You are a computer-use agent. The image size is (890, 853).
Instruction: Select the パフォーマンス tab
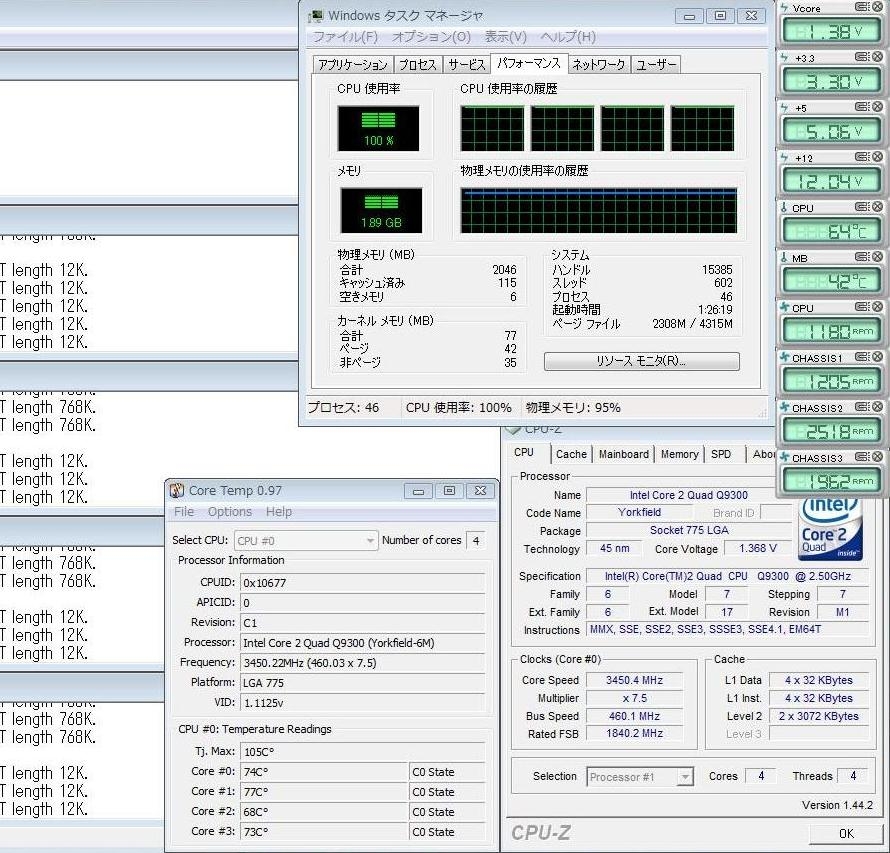click(x=529, y=64)
